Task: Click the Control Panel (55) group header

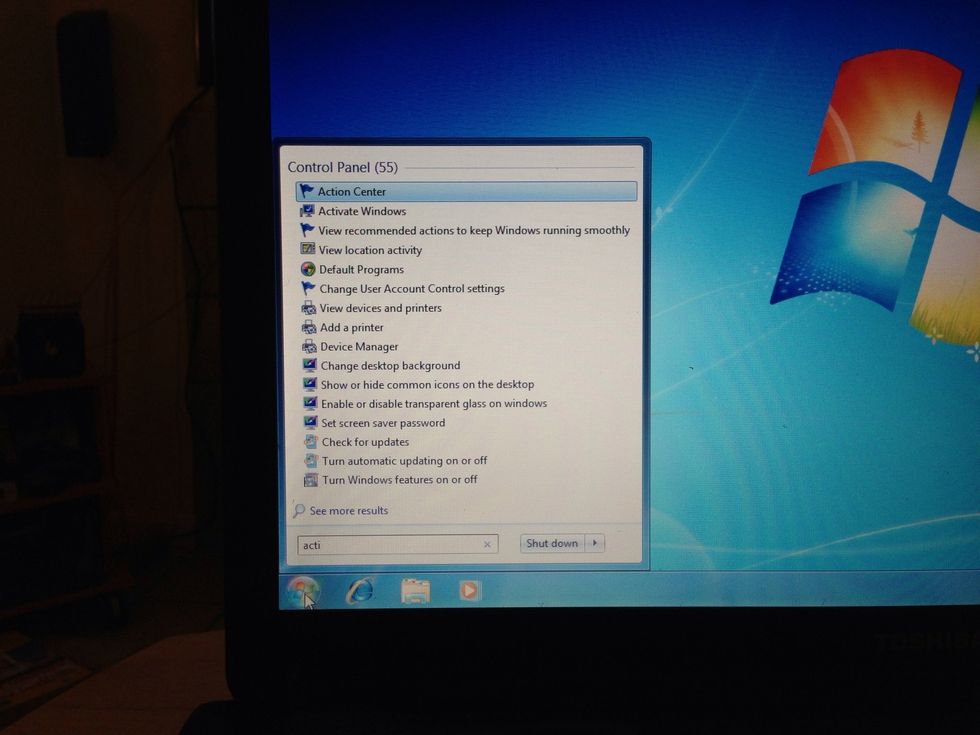Action: [342, 167]
